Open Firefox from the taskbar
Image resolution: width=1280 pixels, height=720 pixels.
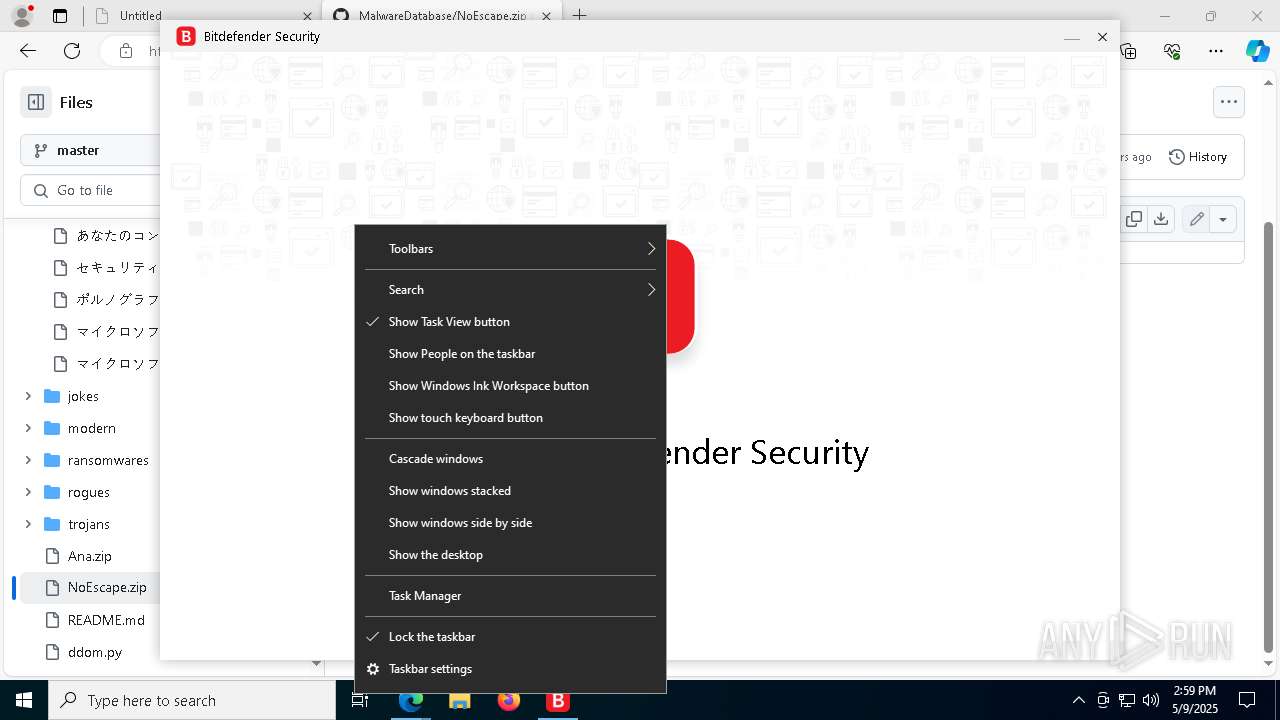point(509,700)
